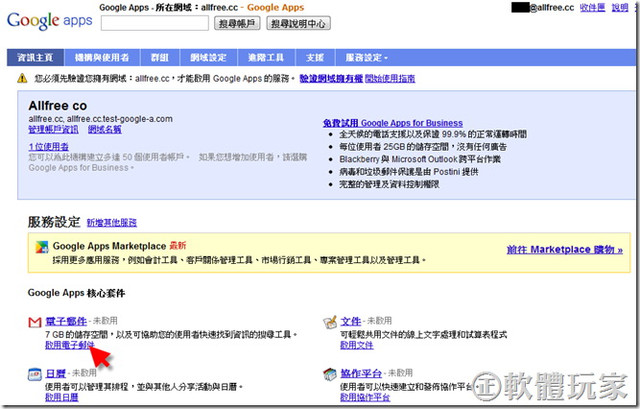This screenshot has width=640, height=409.
Task: Click the Sites (協作平台) icon
Action: coord(330,374)
